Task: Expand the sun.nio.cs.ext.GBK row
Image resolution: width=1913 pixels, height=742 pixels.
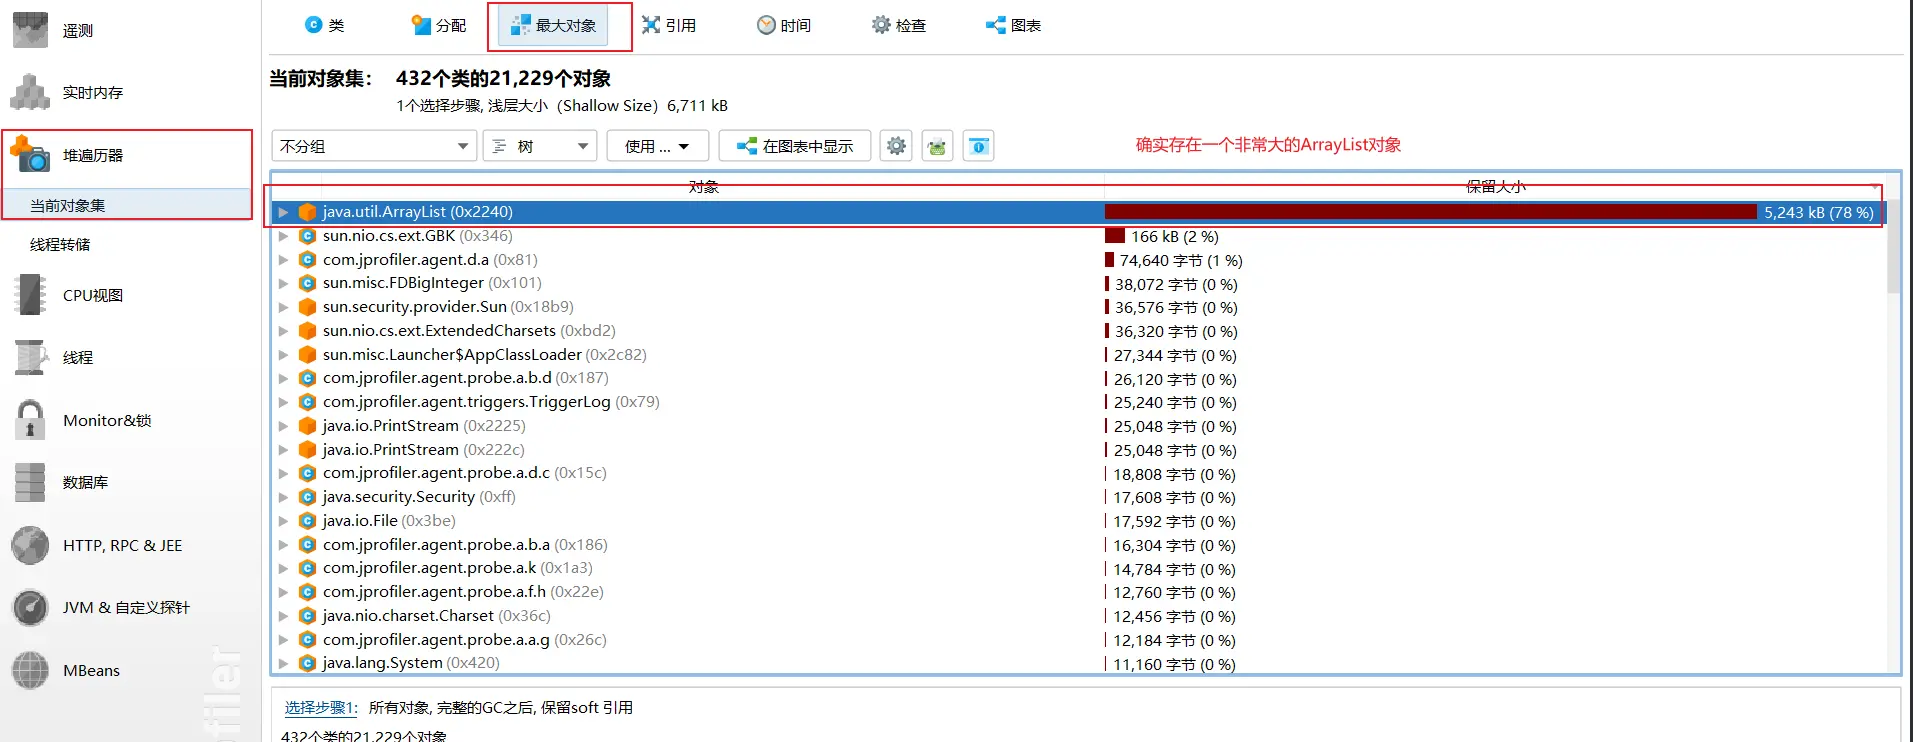Action: 284,236
